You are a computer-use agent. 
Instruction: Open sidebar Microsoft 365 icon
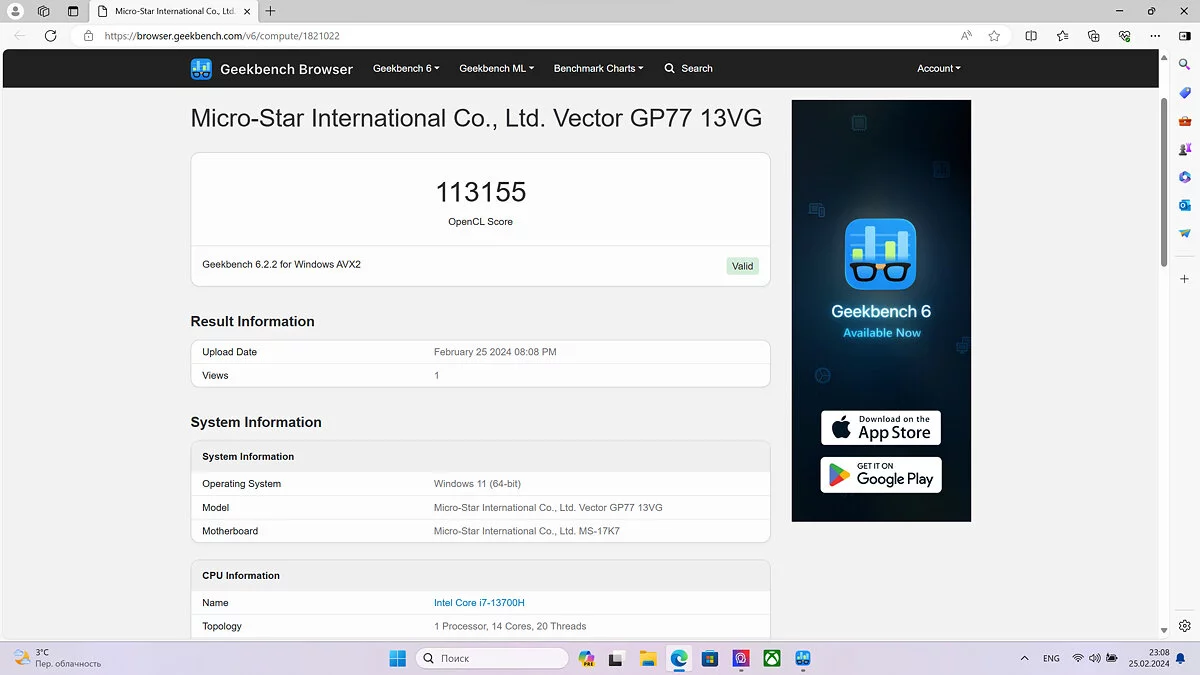(x=1185, y=177)
